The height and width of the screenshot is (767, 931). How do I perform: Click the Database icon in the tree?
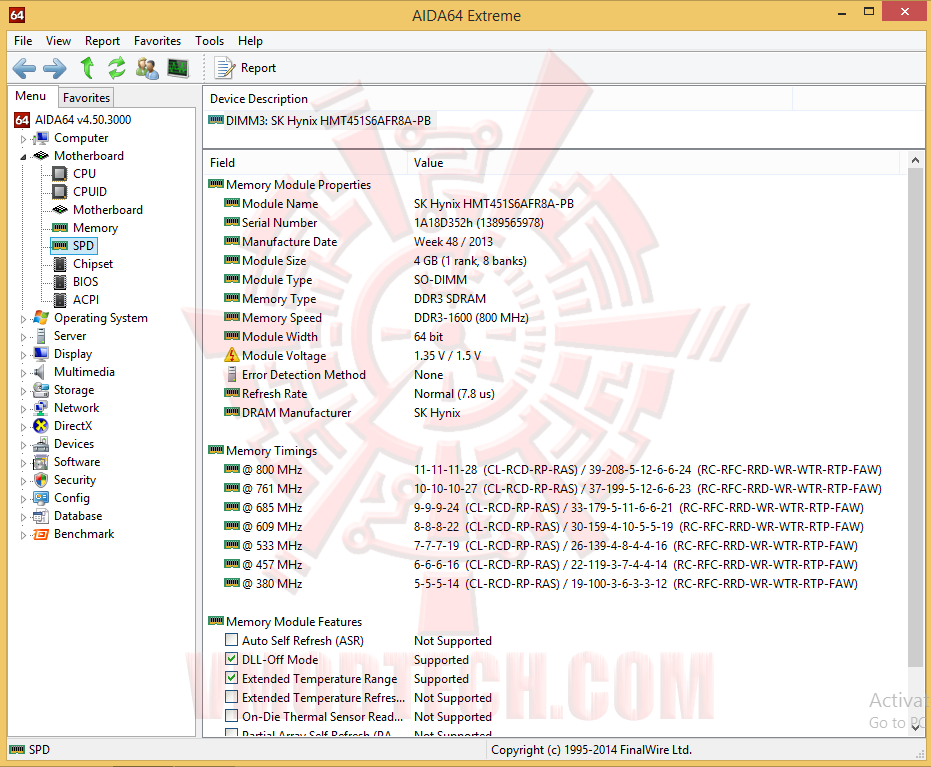(41, 516)
